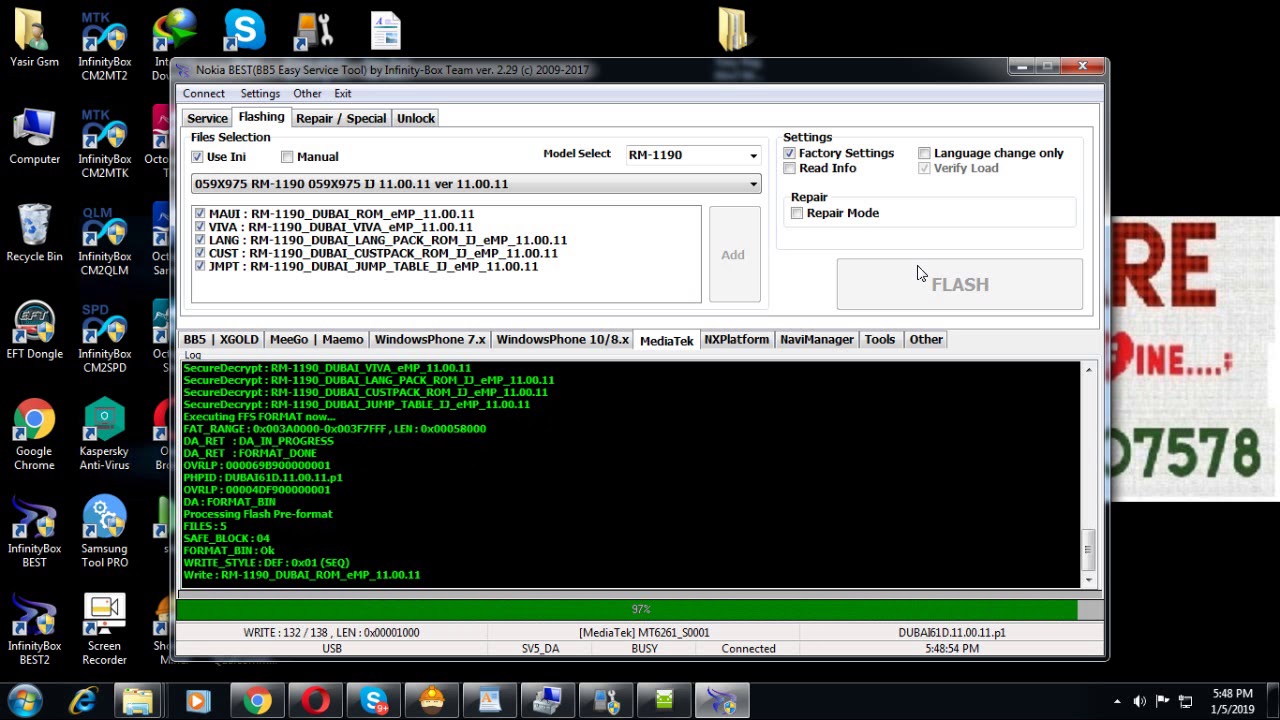Select the MeeGo | Maemo platform tab

316,340
